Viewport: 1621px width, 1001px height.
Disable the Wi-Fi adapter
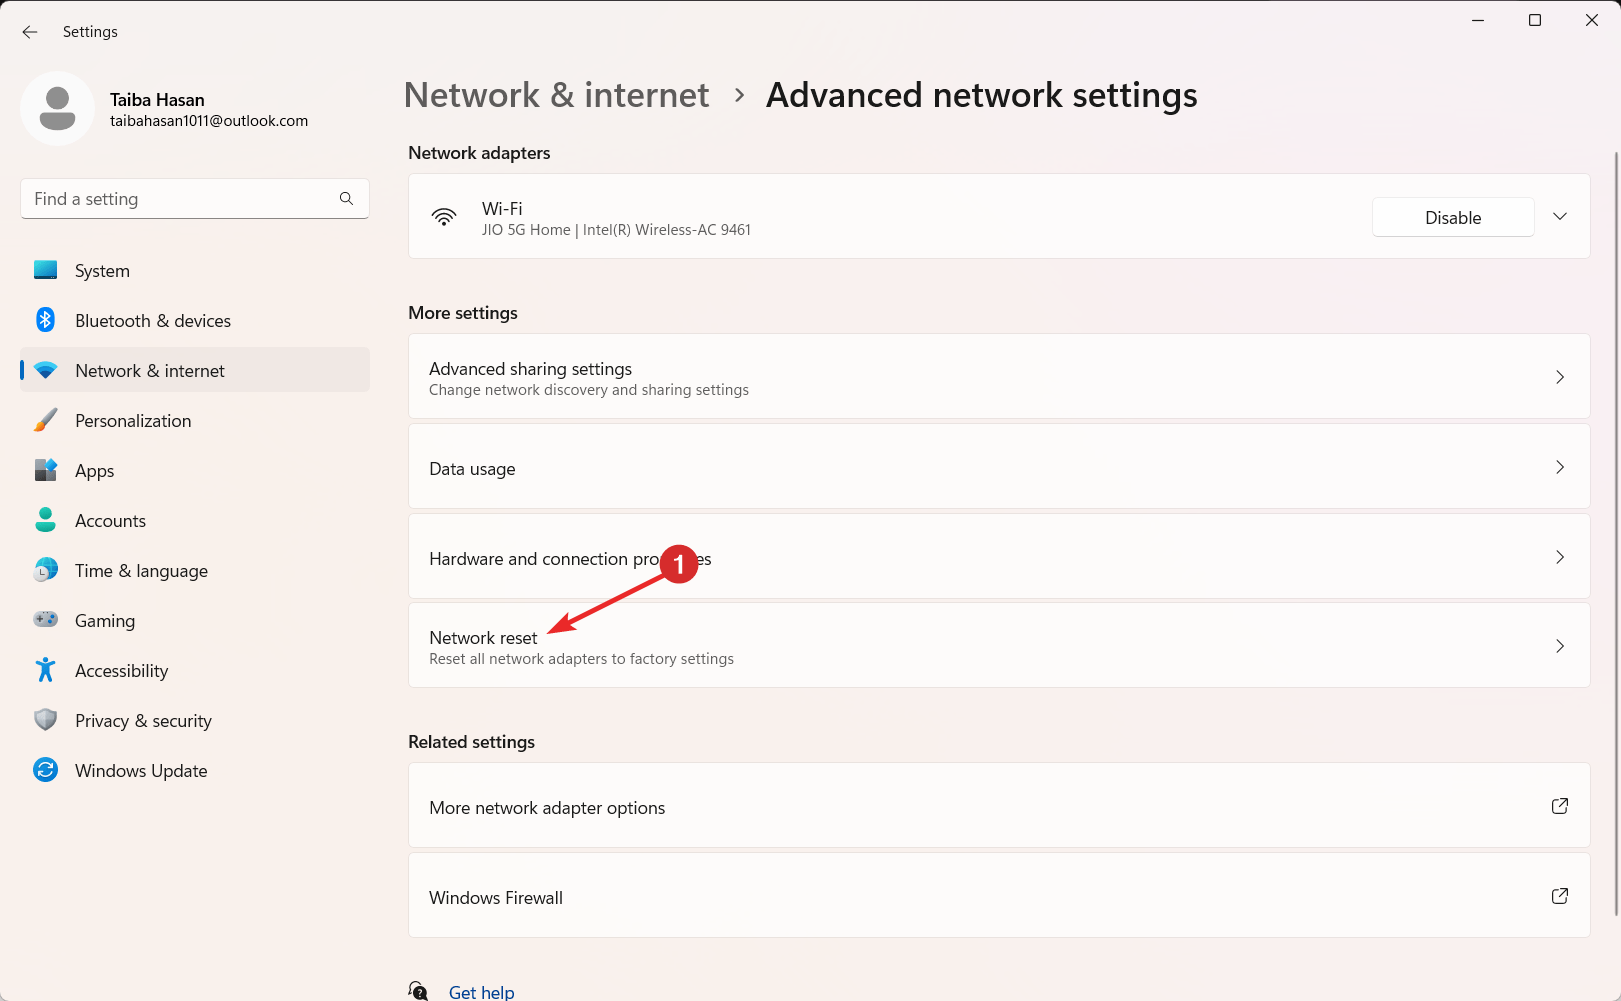click(x=1453, y=217)
